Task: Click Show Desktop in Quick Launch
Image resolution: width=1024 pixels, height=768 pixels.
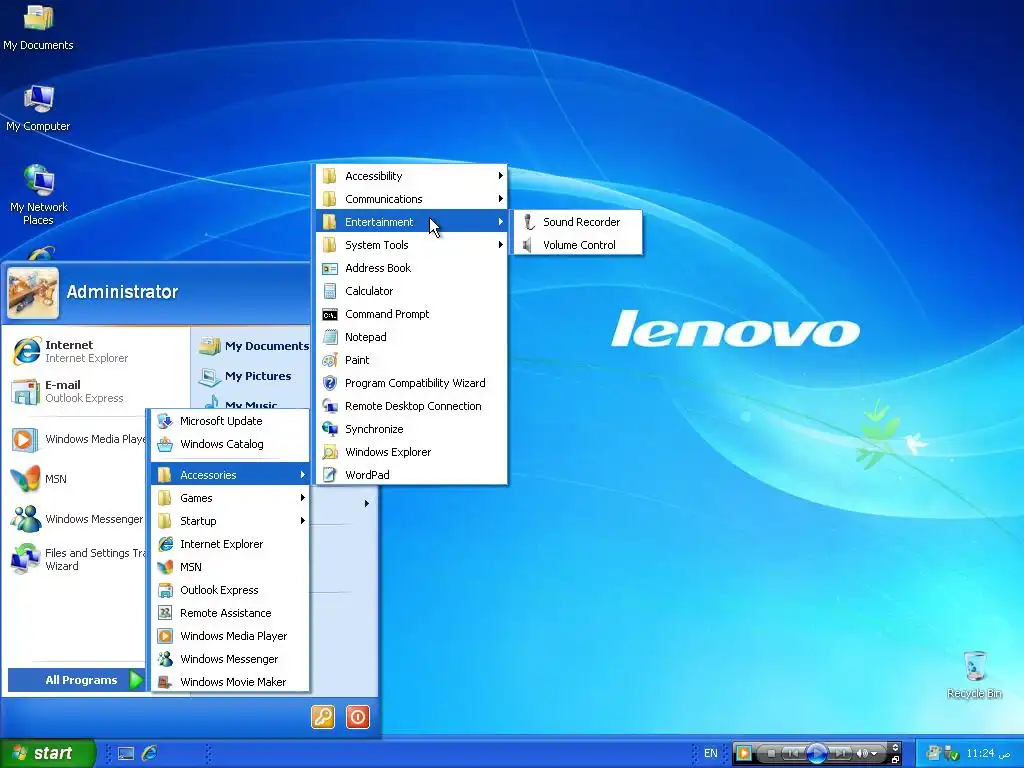Action: pyautogui.click(x=125, y=754)
